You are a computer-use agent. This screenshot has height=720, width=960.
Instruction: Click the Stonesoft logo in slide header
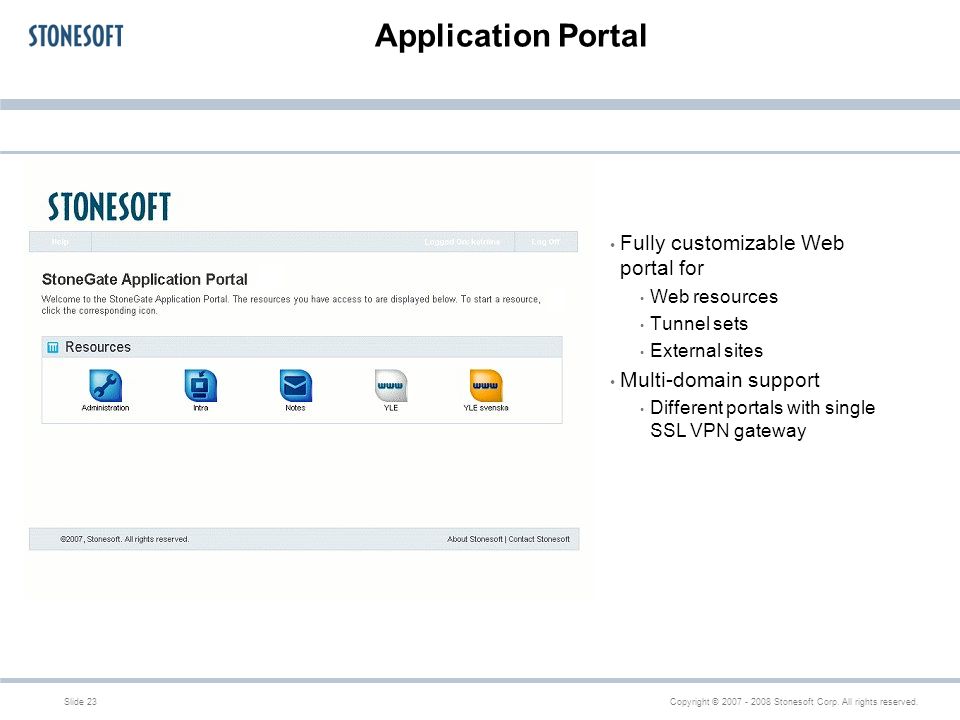(76, 36)
